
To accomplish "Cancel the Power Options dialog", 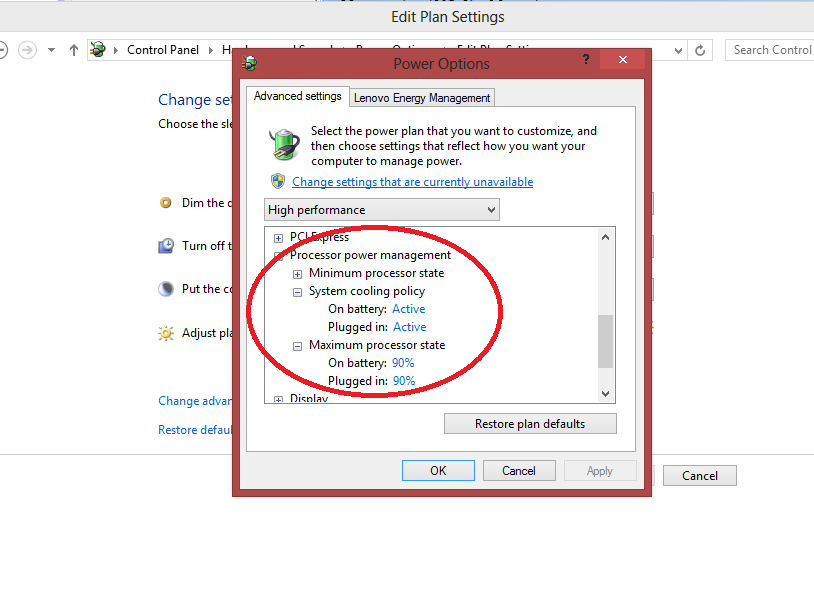I will point(519,470).
